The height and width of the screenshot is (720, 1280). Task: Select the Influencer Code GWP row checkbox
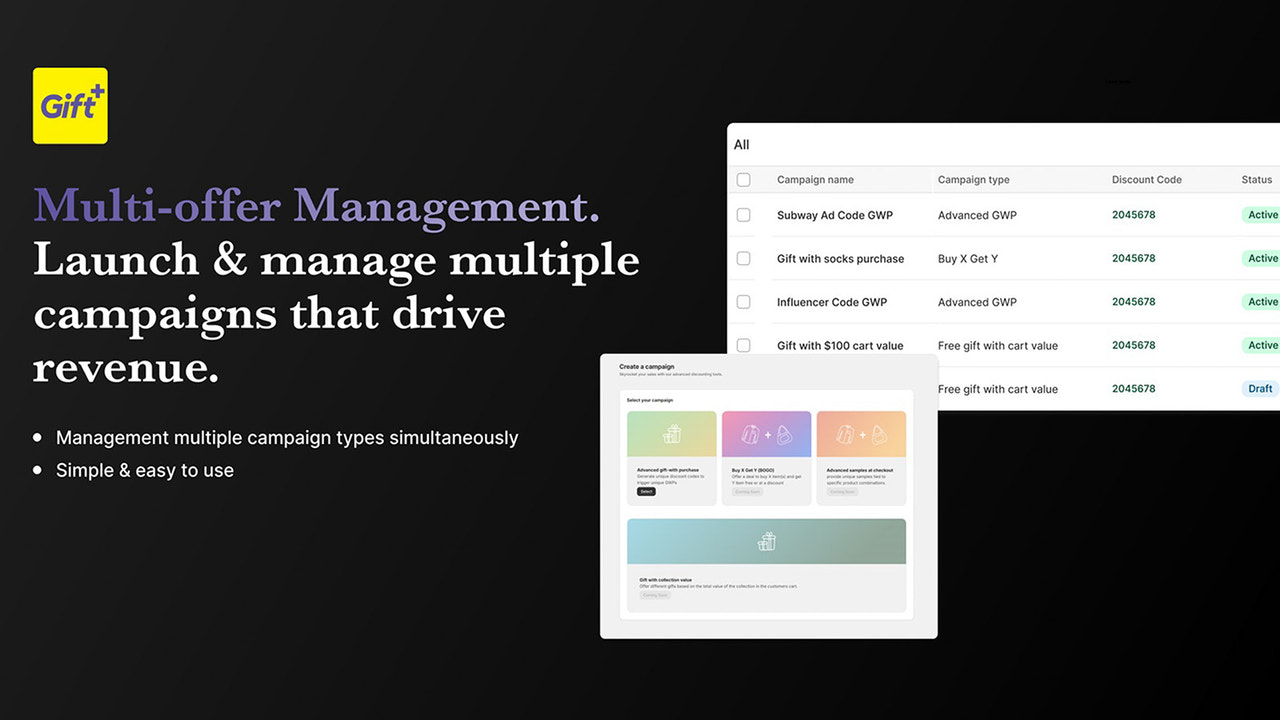(x=743, y=302)
